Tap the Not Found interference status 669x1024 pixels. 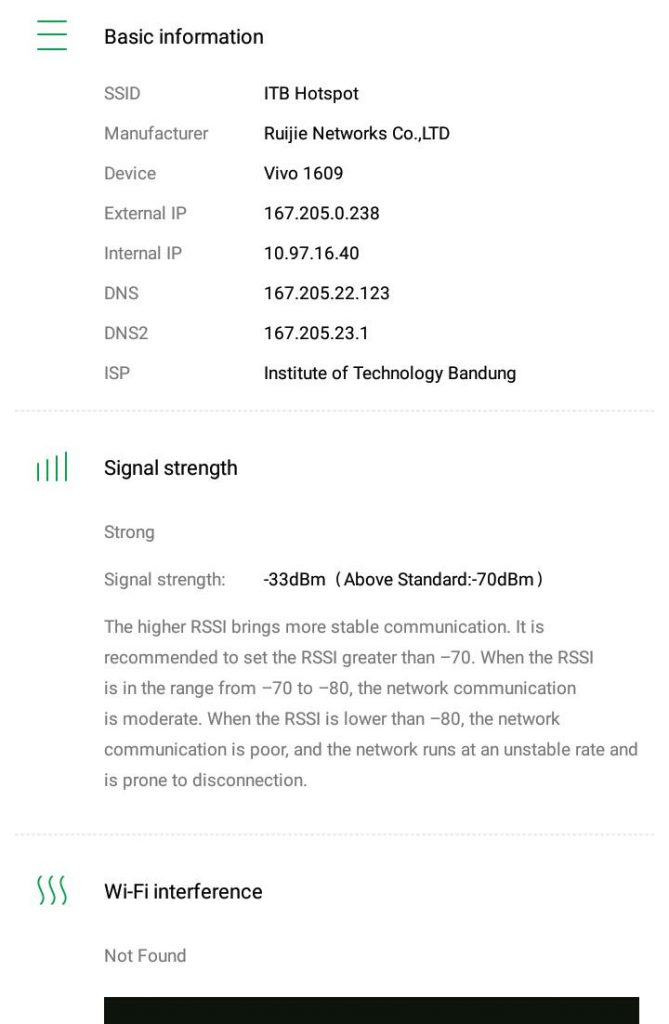pyautogui.click(x=145, y=955)
